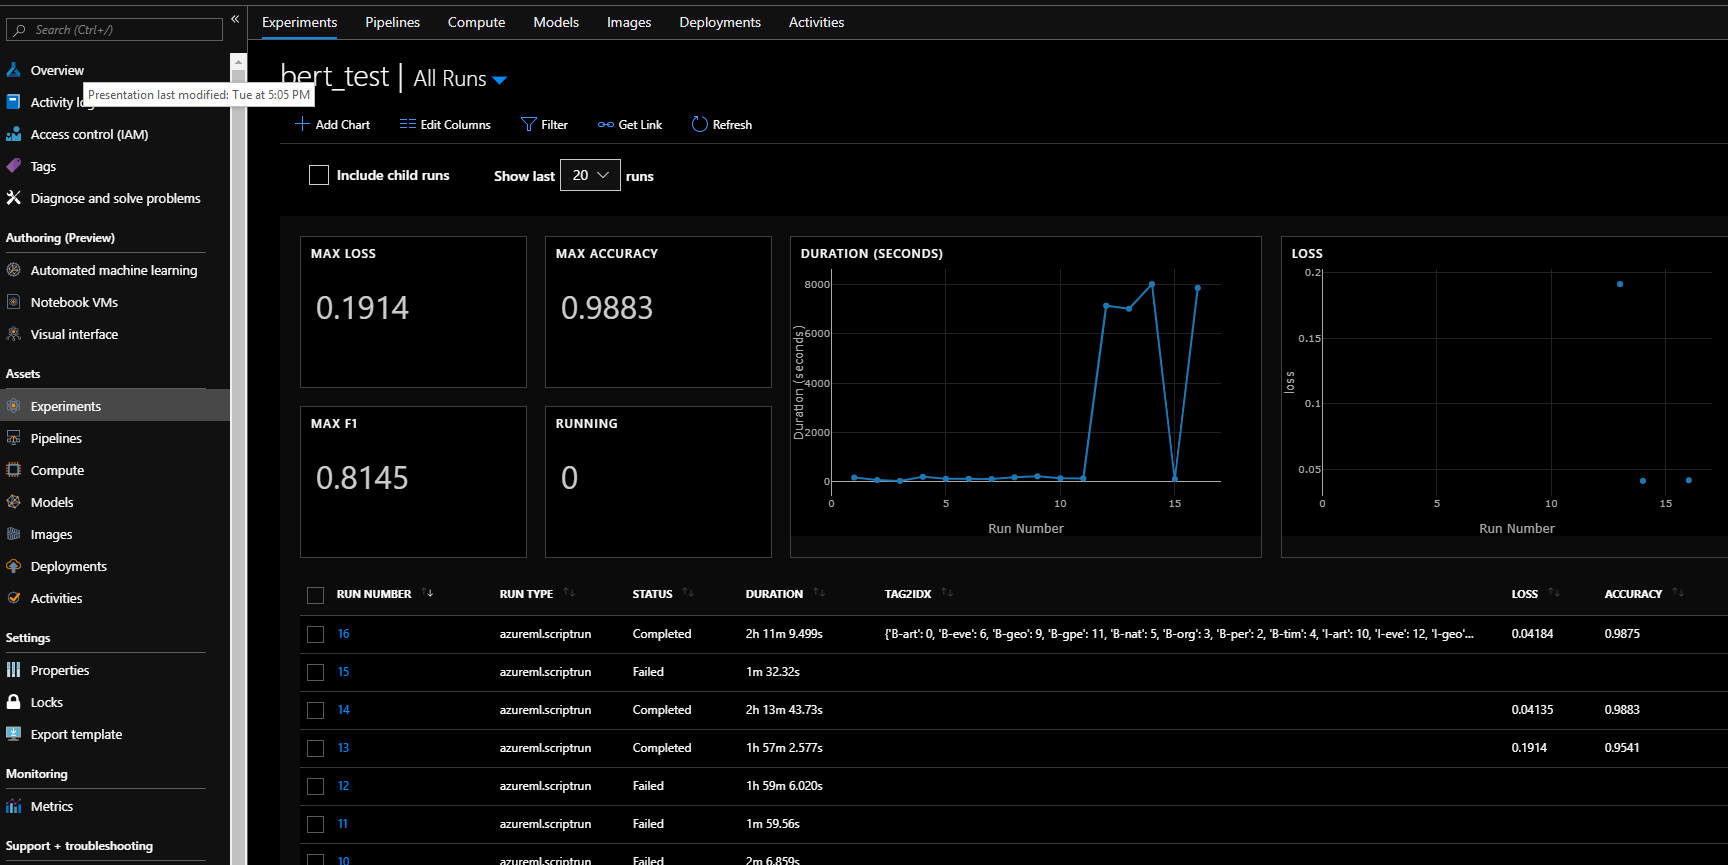Select checkbox for run 14

pyautogui.click(x=315, y=710)
